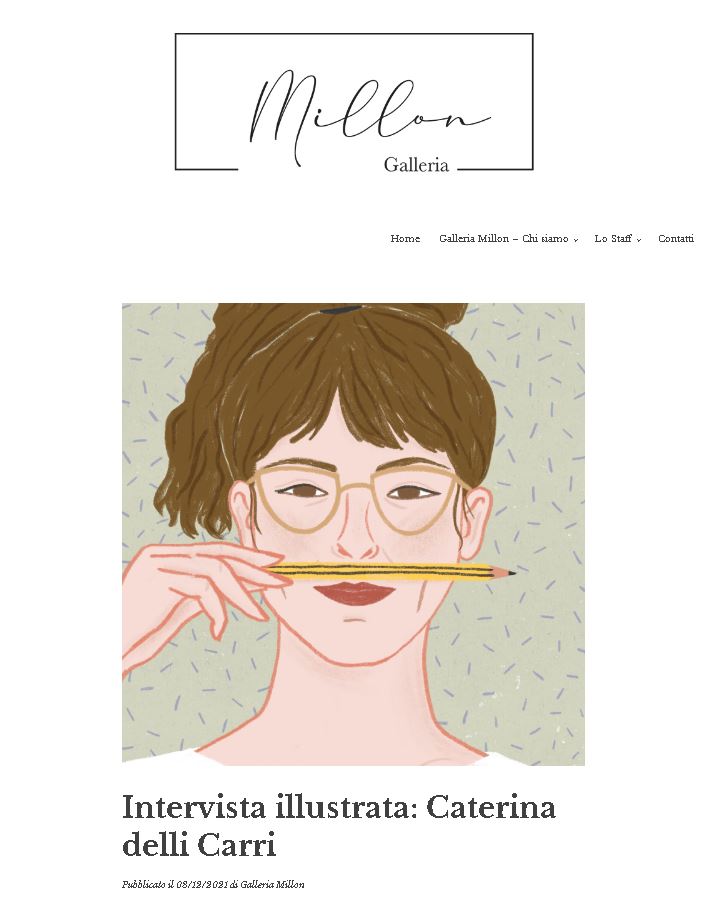Go to the Contatti page
Image resolution: width=713 pixels, height=898 pixels.
(x=676, y=238)
